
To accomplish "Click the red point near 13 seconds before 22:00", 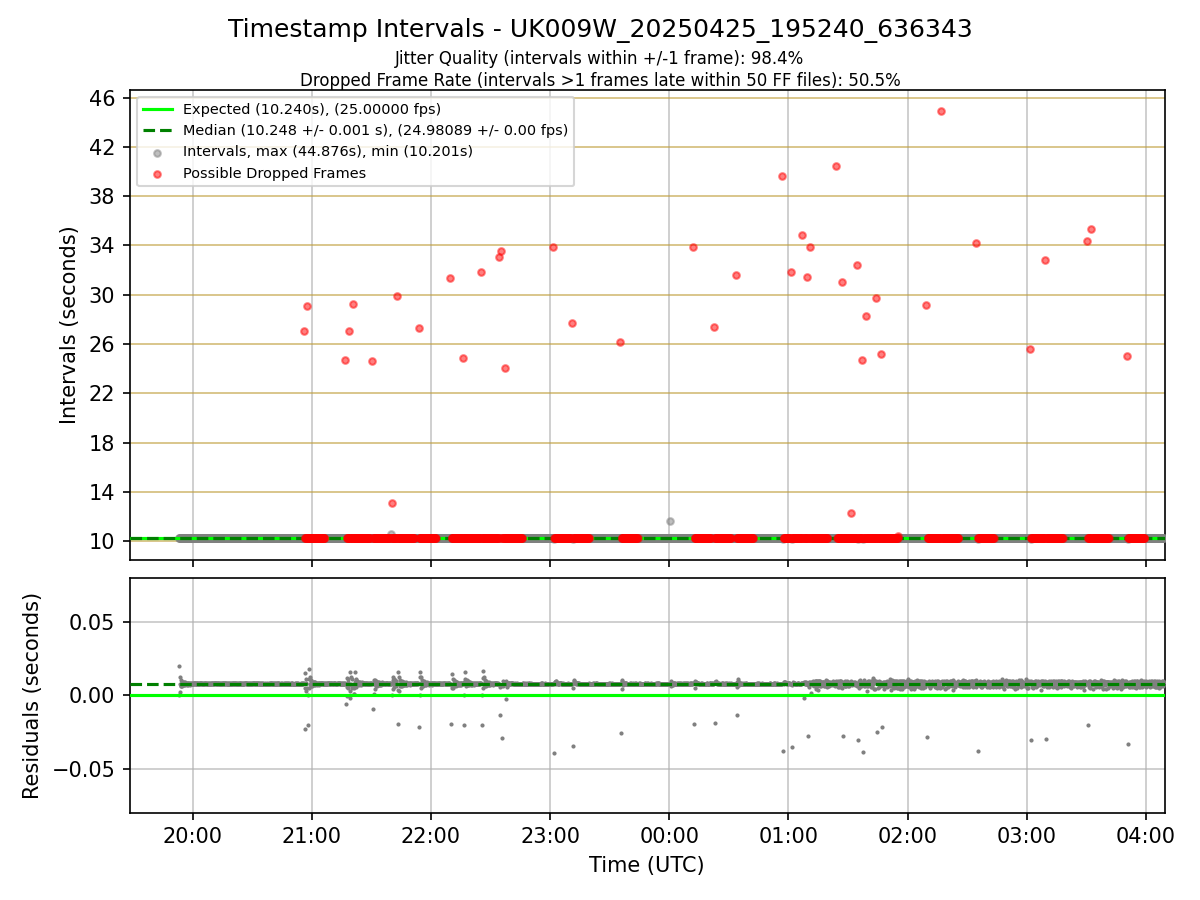I will point(392,503).
